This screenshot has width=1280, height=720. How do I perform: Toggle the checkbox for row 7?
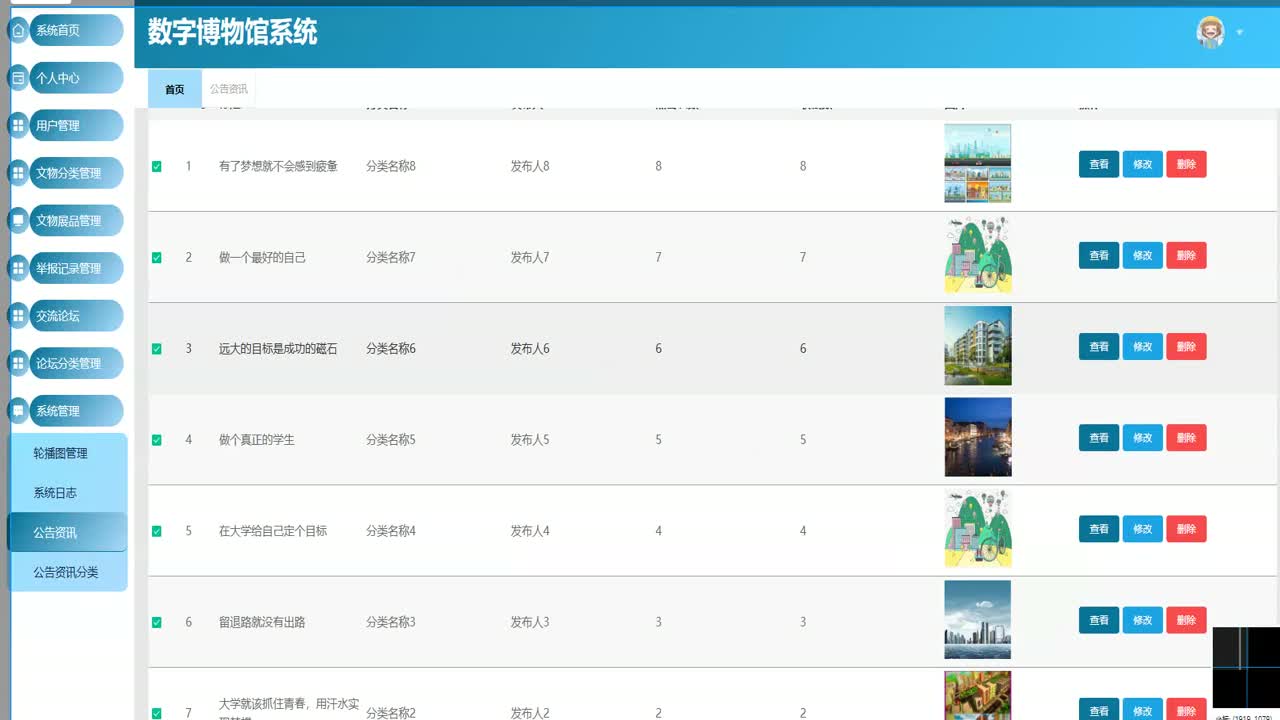[x=156, y=713]
